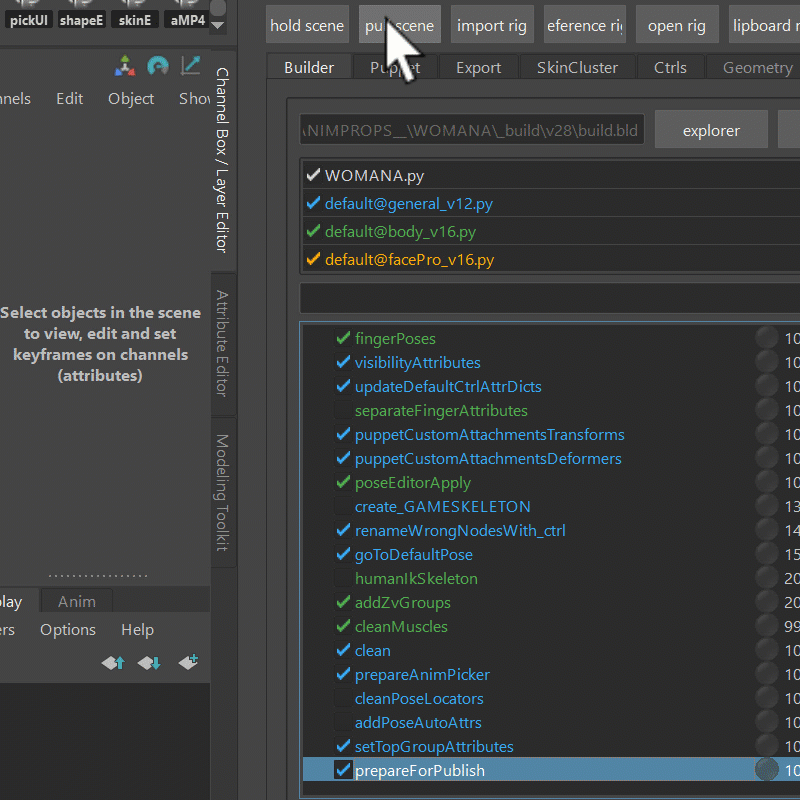Click the hyperbolic graph arrow icon
800x800 pixels.
(x=190, y=66)
